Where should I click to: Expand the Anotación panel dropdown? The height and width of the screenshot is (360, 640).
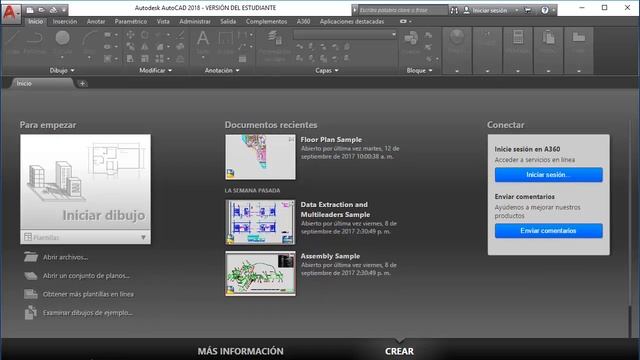pos(222,71)
